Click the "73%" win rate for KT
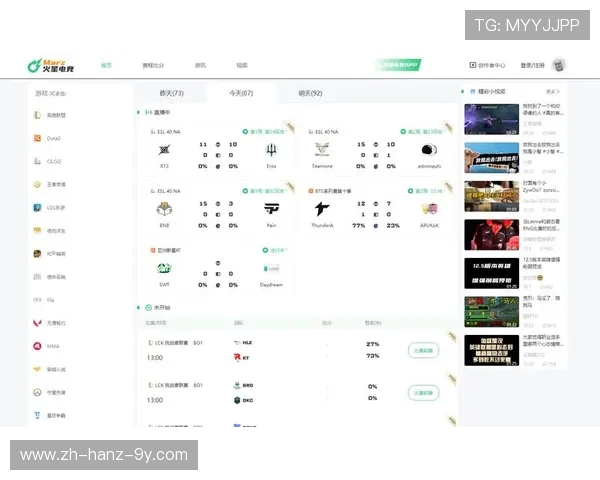Image resolution: width=600 pixels, height=480 pixels. click(x=373, y=356)
